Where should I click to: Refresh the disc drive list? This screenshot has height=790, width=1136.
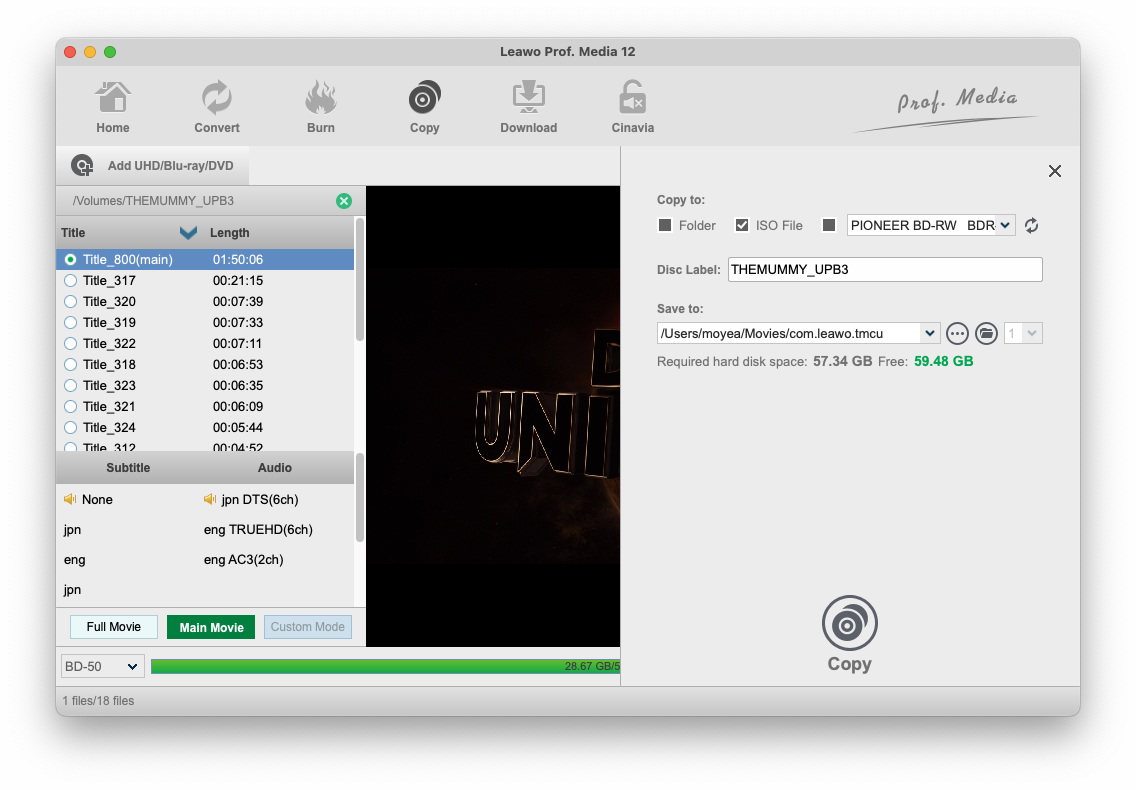pos(1032,226)
